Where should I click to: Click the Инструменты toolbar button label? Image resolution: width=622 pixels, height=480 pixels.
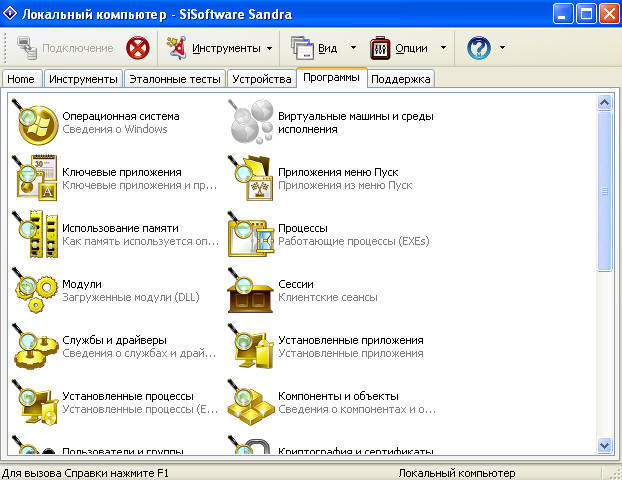tap(226, 48)
